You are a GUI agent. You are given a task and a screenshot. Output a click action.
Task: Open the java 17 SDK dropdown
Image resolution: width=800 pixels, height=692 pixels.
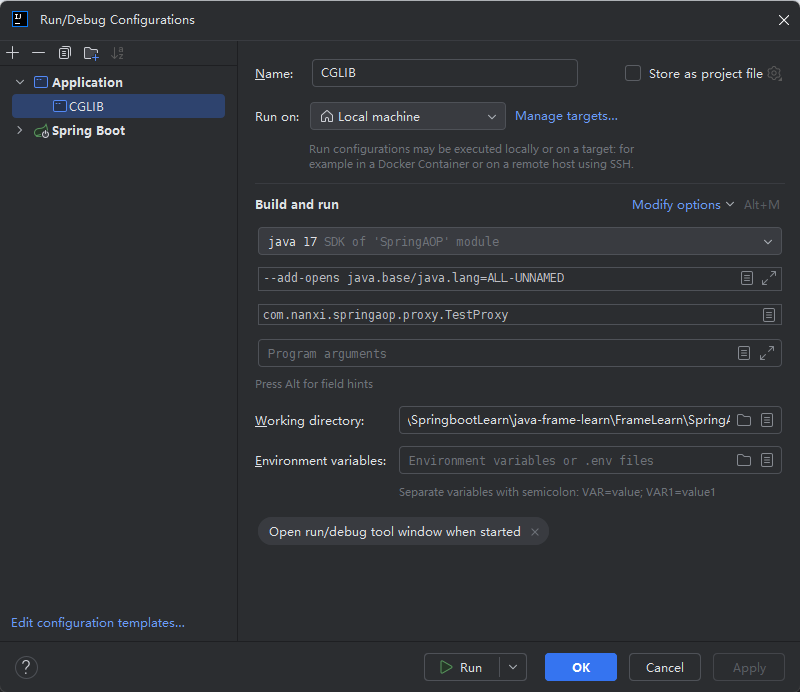pos(518,241)
